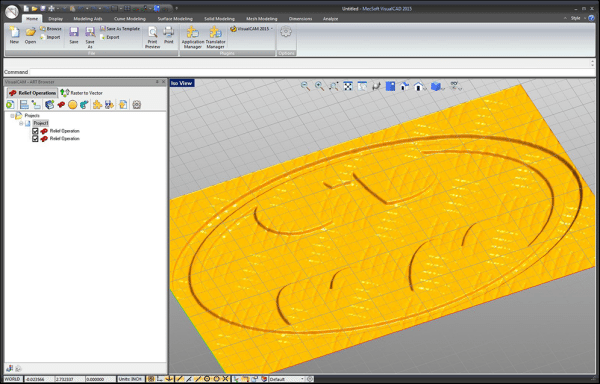Viewport: 600px width, 384px height.
Task: Click the Units: INCH status bar button
Action: pyautogui.click(x=130, y=379)
